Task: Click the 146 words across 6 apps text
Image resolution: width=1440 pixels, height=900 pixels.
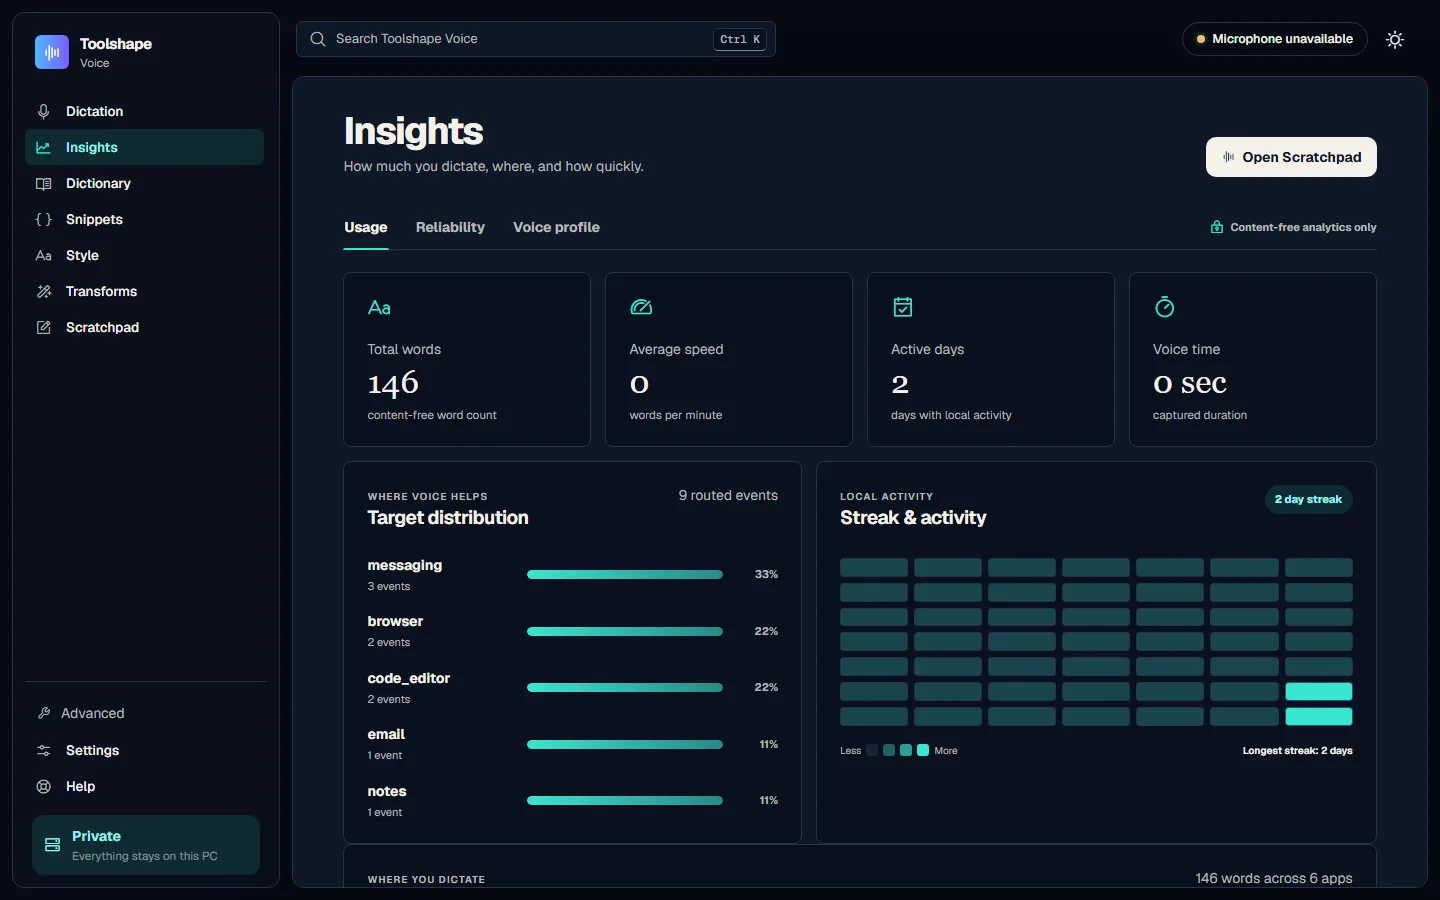Action: click(x=1274, y=878)
